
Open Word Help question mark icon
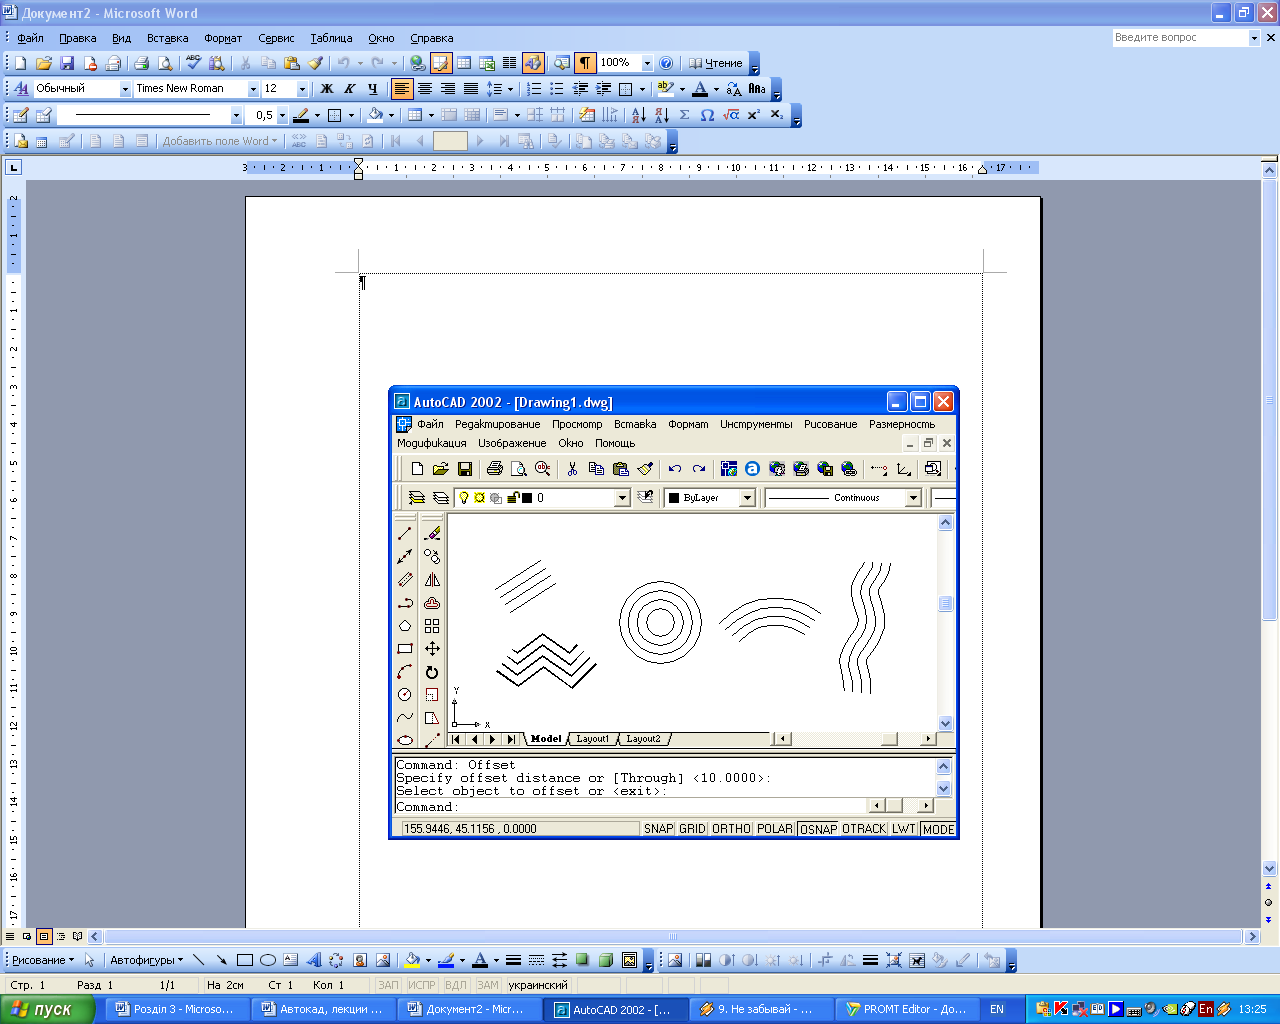point(666,63)
